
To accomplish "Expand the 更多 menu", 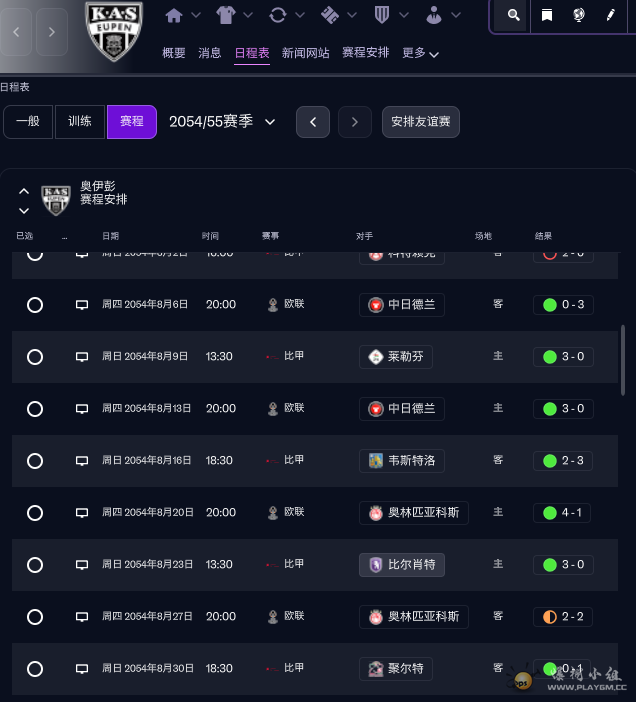I will (x=420, y=53).
